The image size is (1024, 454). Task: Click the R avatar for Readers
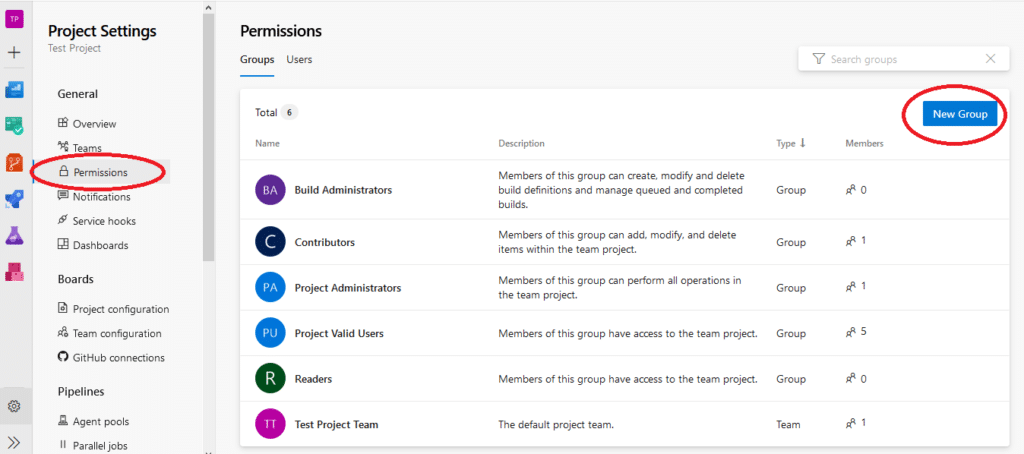pos(270,379)
